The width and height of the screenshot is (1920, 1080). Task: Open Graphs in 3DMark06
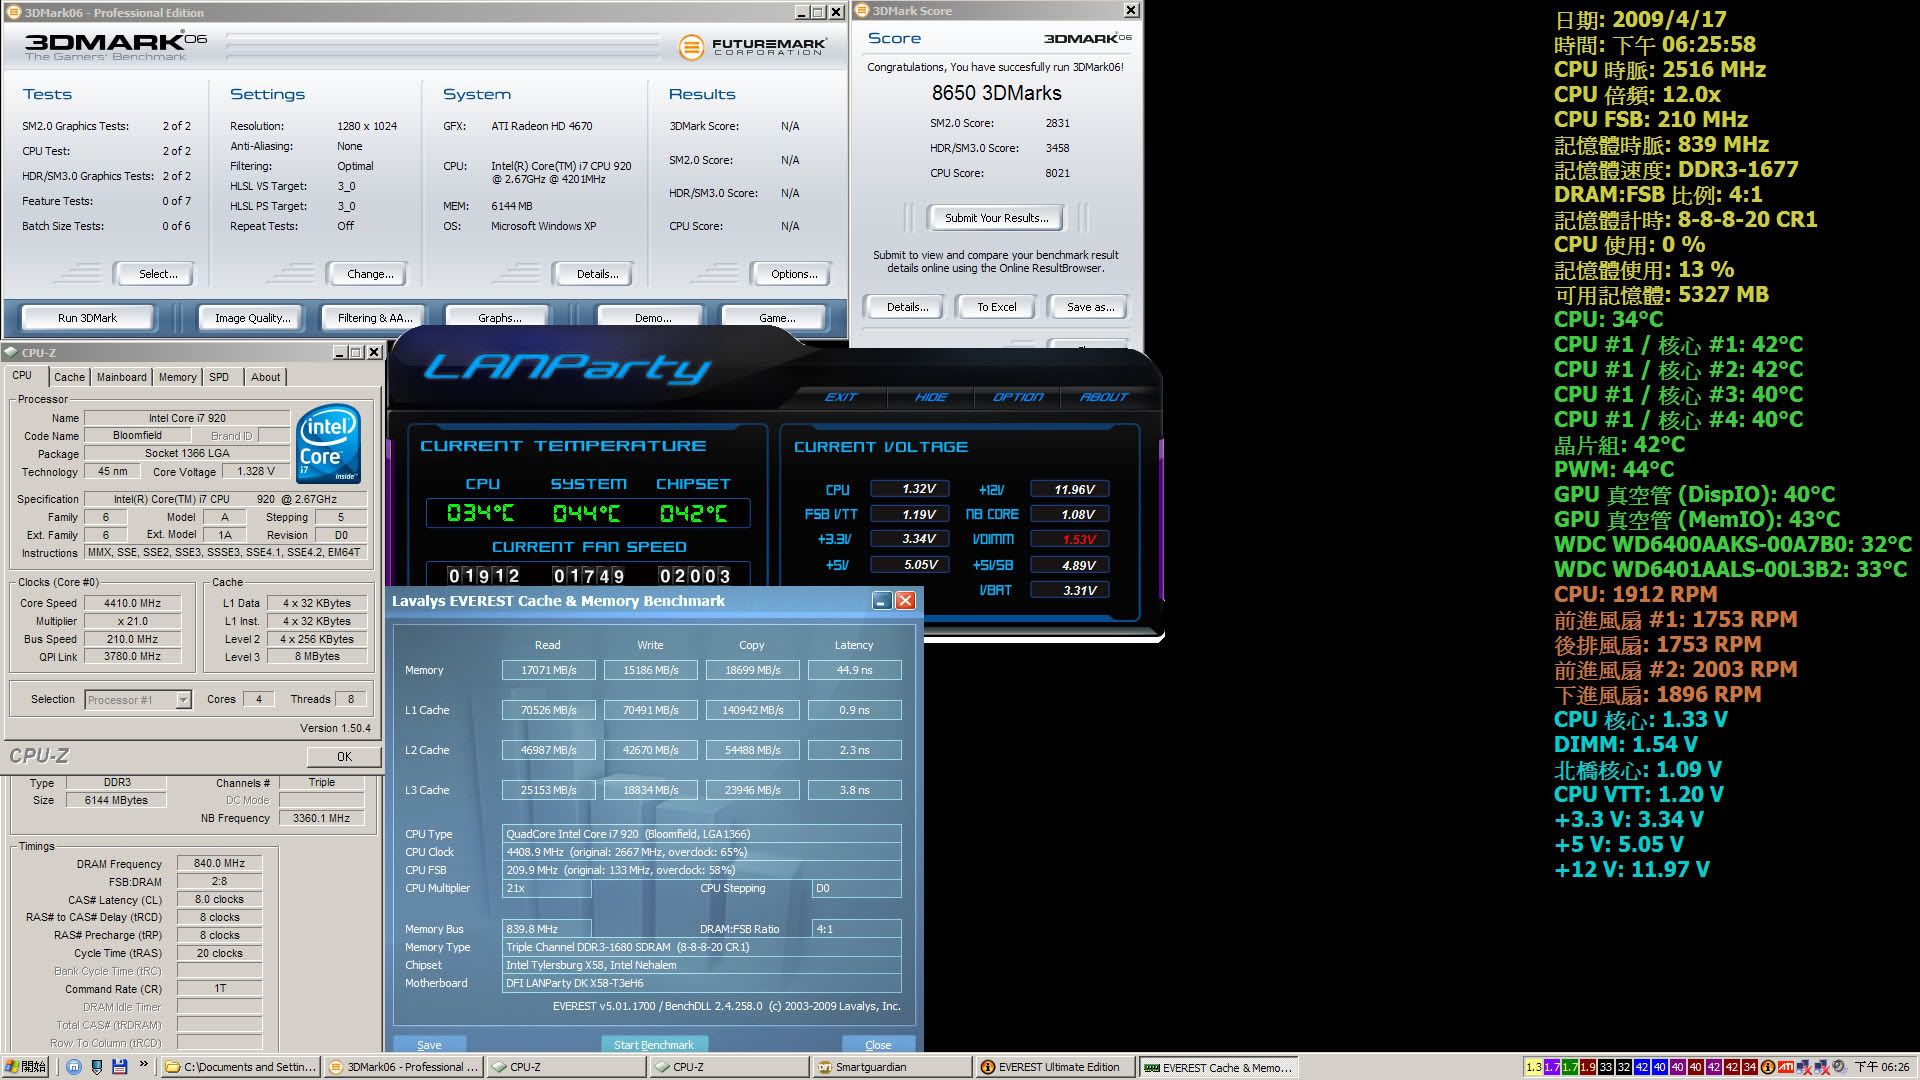499,318
